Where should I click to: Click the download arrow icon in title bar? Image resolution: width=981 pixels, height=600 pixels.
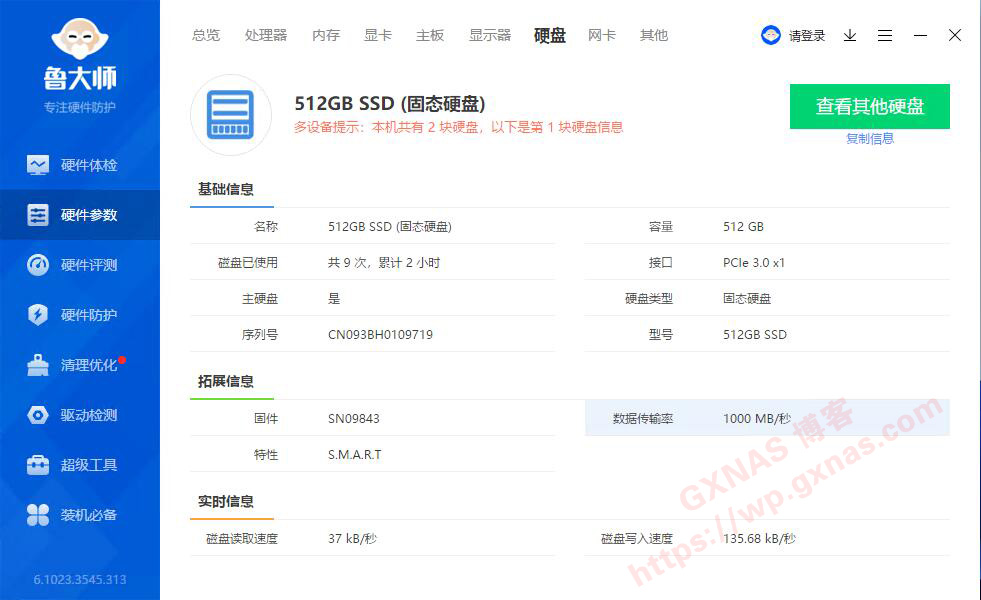click(x=850, y=35)
